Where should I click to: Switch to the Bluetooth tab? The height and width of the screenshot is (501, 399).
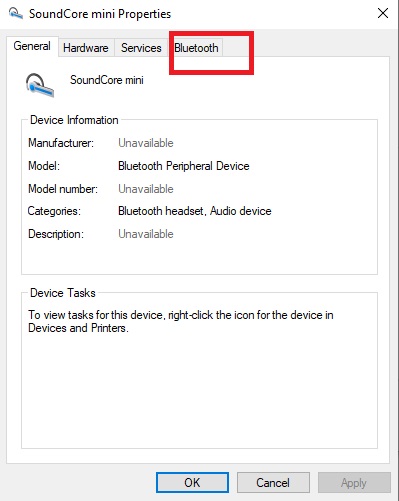196,48
